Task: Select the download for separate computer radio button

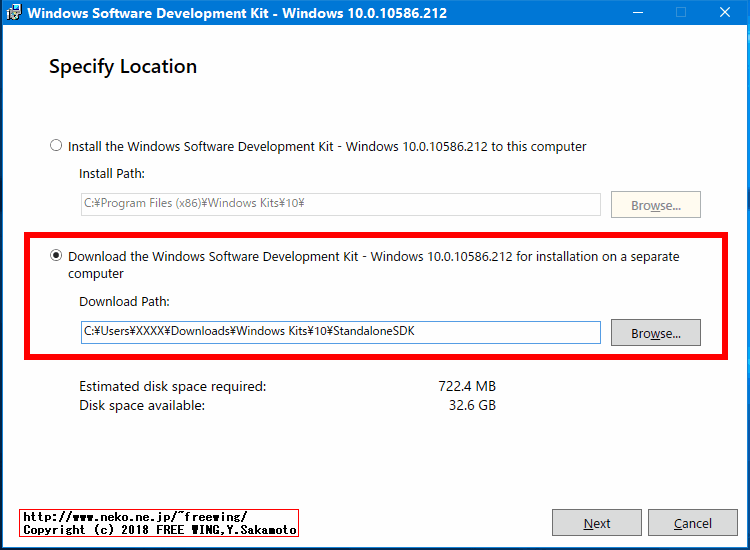Action: [x=56, y=255]
